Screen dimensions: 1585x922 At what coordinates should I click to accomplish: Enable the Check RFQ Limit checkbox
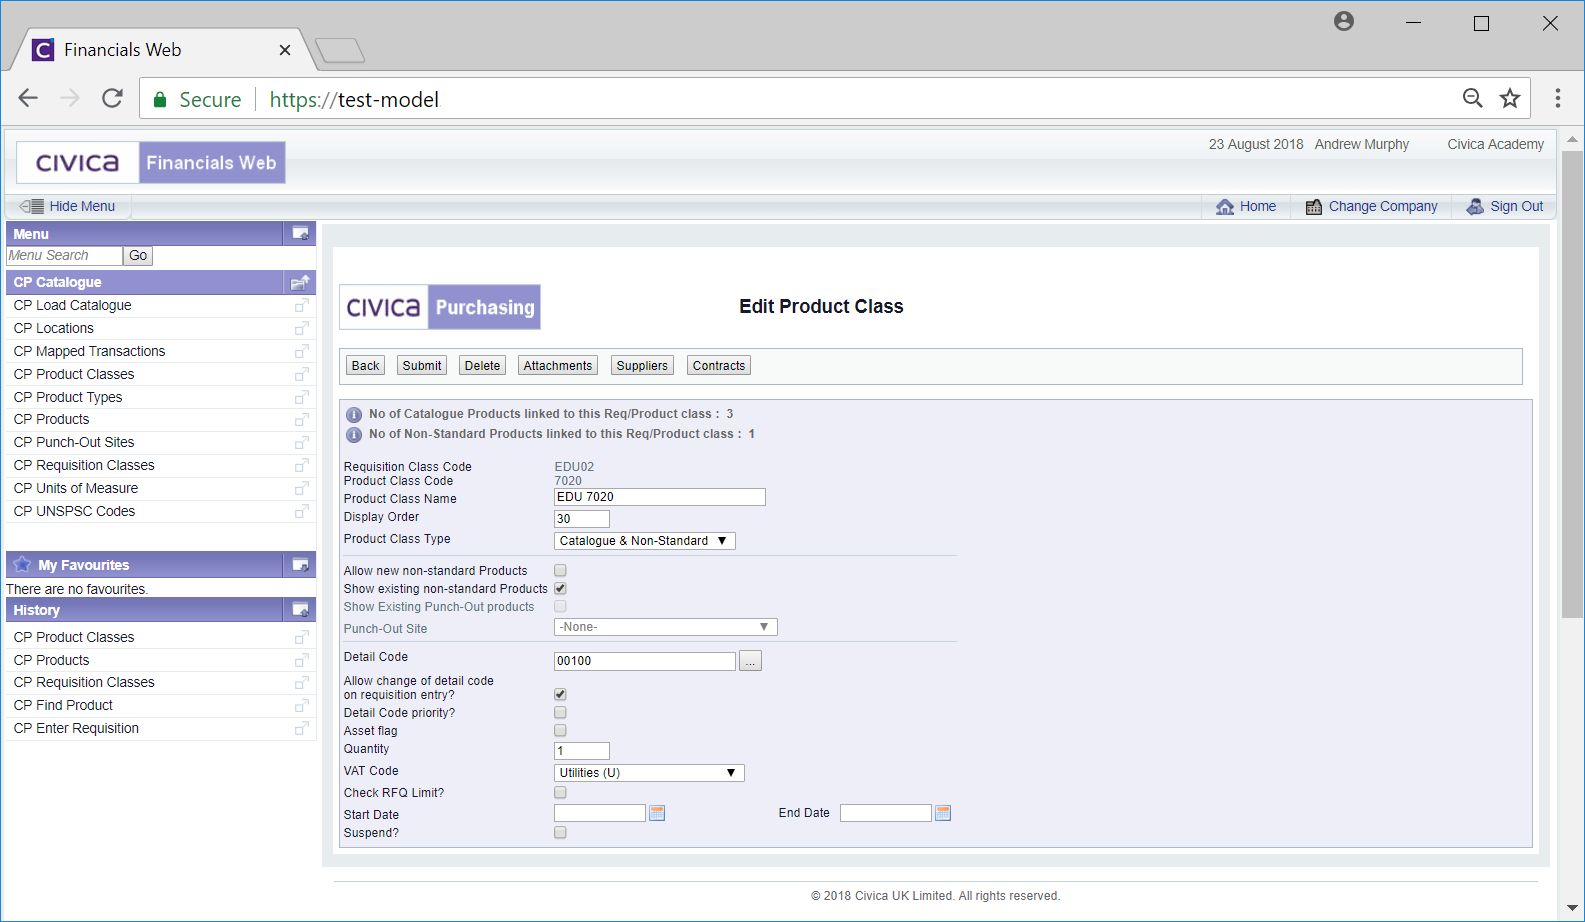[560, 793]
